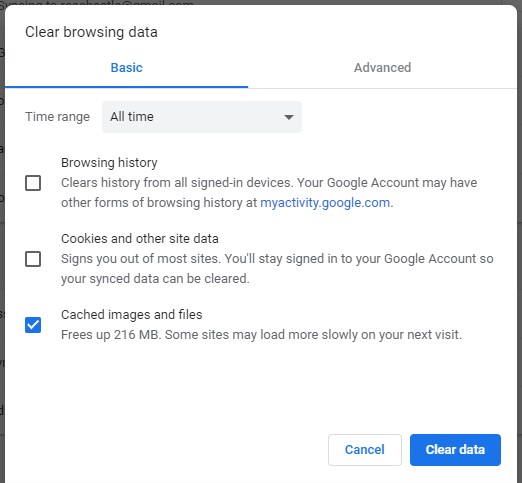
Task: Enable the Browsing history checkbox
Action: pos(33,183)
